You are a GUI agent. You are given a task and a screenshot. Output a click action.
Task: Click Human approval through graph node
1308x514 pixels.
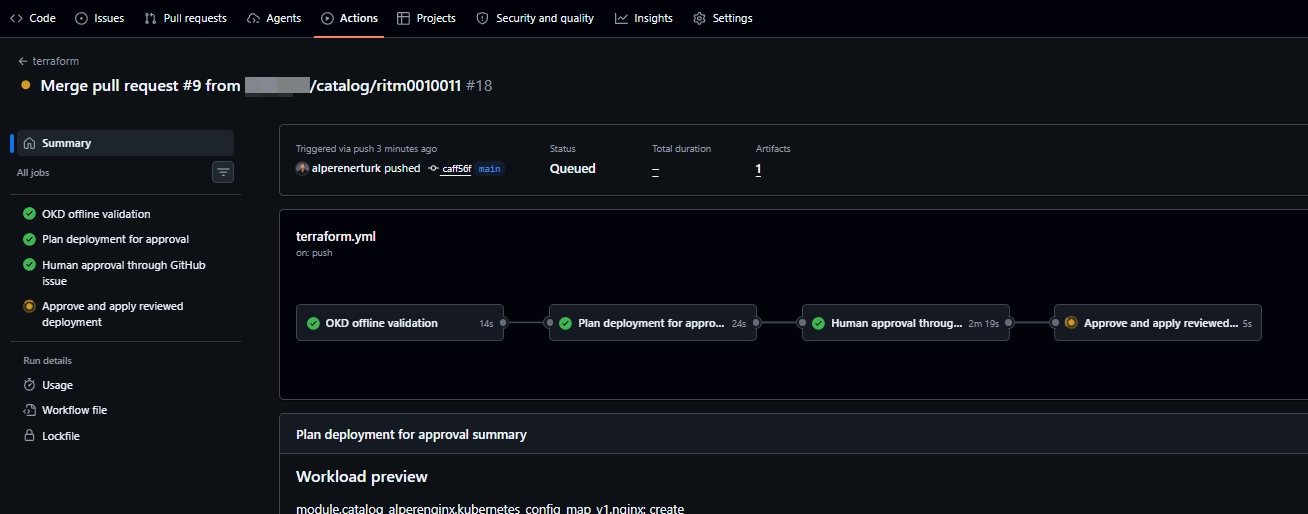[x=906, y=323]
